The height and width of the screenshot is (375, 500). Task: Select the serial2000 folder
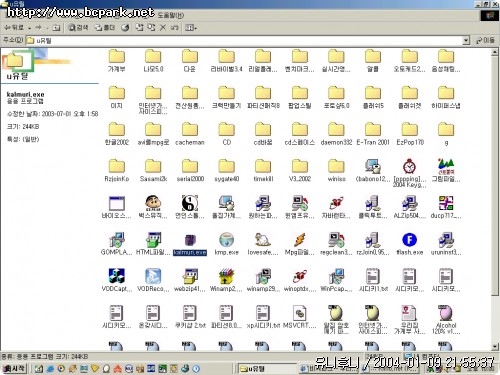coord(190,166)
